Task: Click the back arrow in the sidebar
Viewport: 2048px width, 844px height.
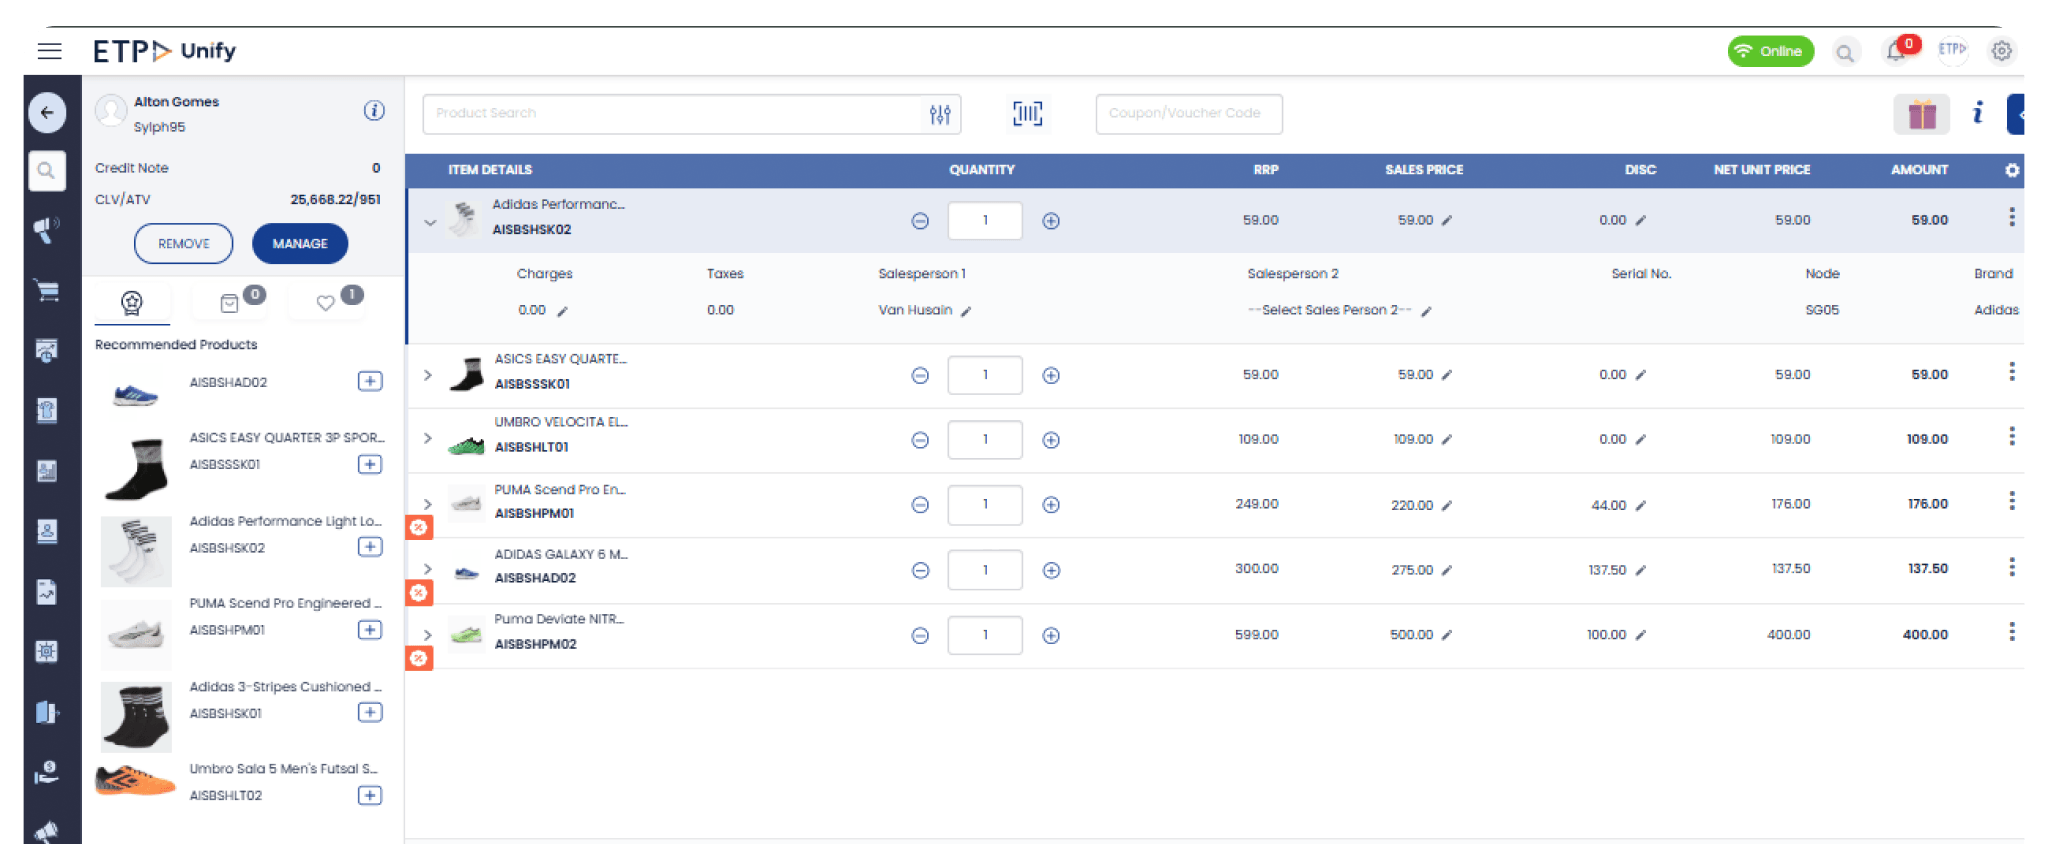Action: click(47, 113)
